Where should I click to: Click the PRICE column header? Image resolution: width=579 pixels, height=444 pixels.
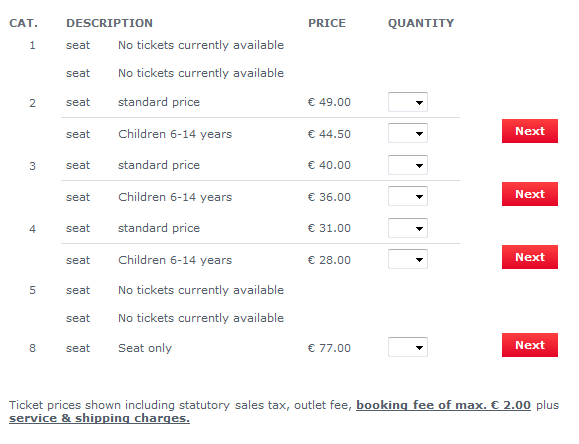click(x=327, y=23)
